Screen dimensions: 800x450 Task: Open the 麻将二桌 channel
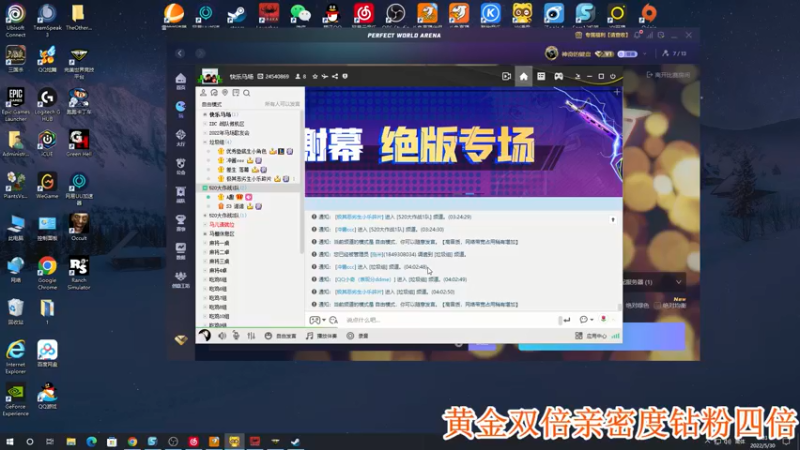(219, 252)
